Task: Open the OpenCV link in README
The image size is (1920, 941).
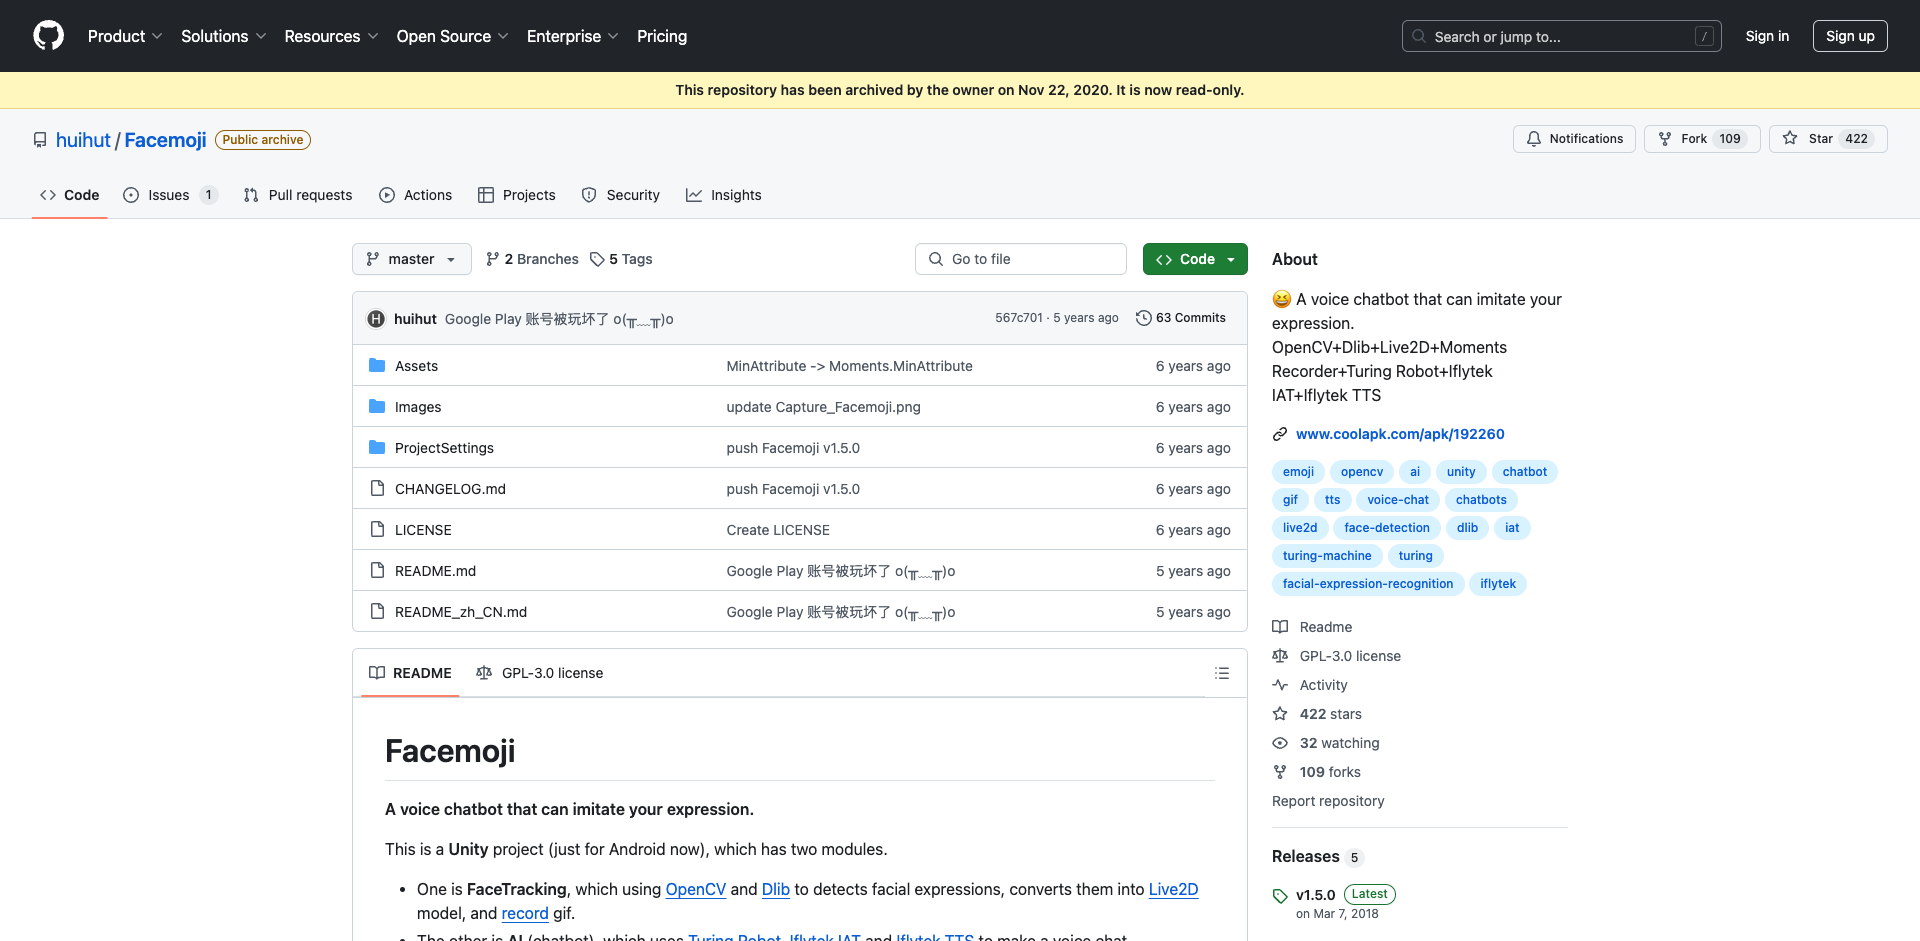Action: [696, 889]
